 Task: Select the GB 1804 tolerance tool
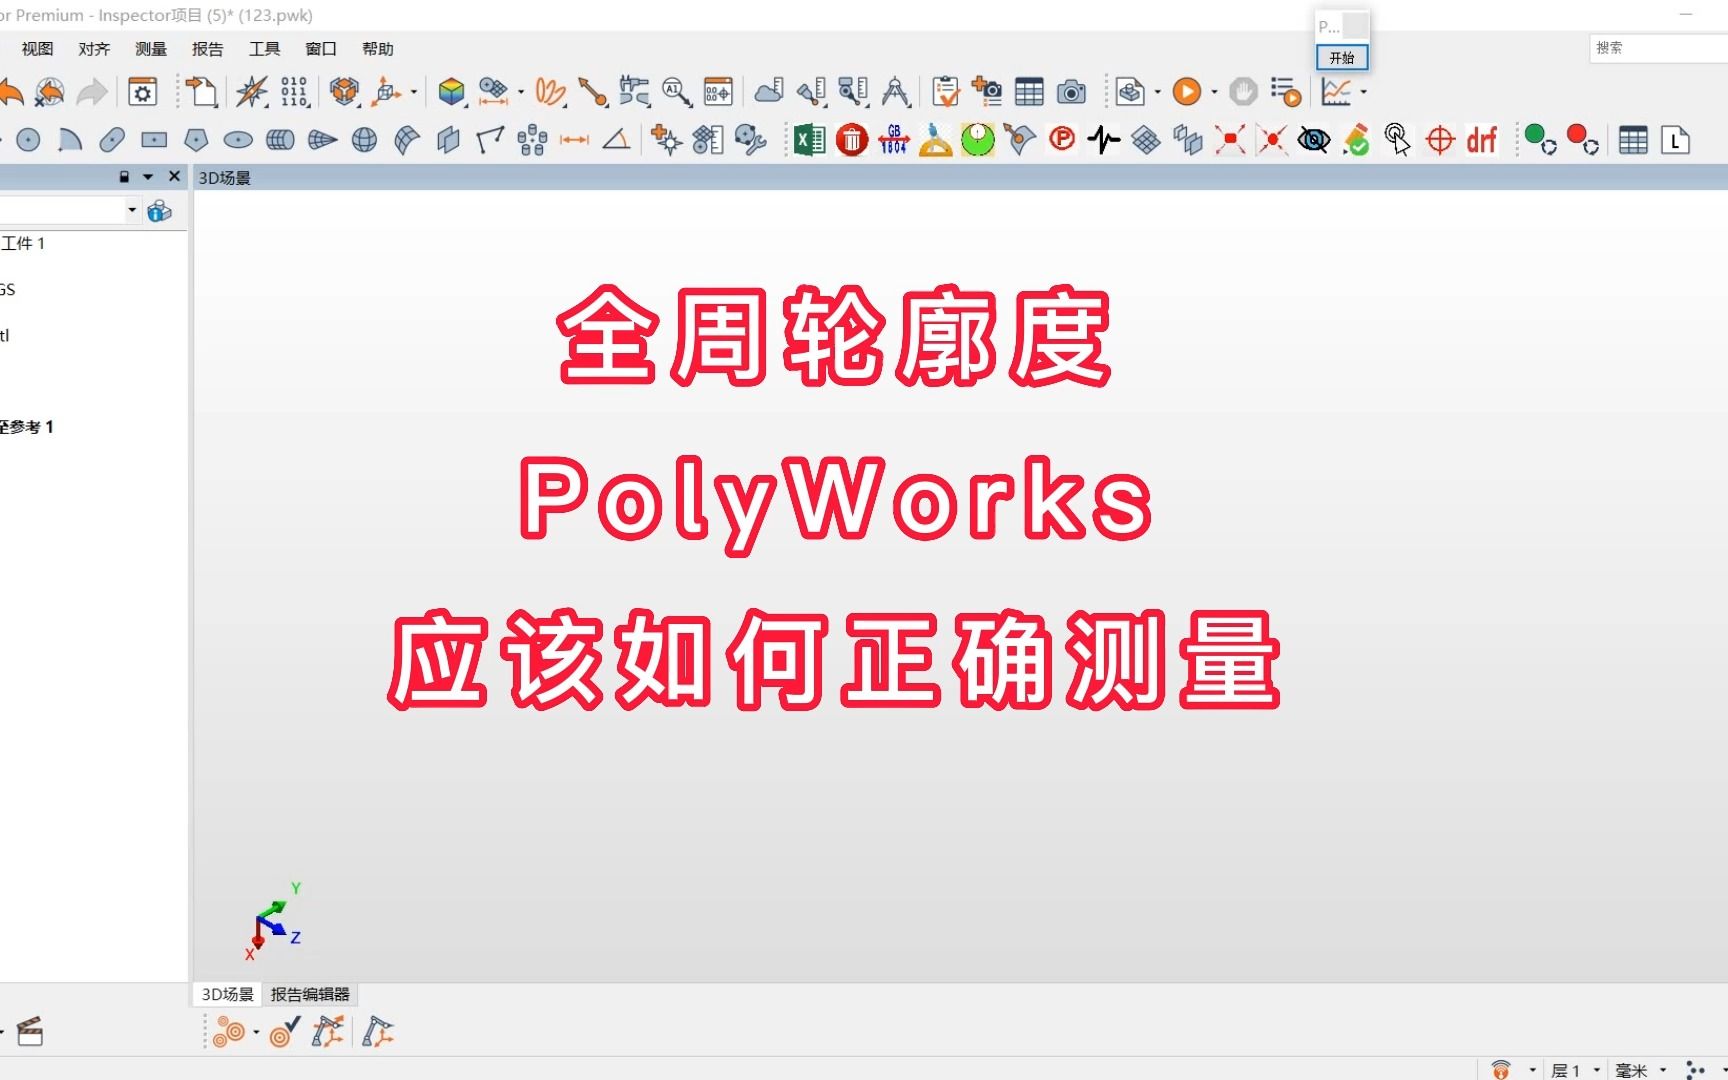(x=893, y=140)
